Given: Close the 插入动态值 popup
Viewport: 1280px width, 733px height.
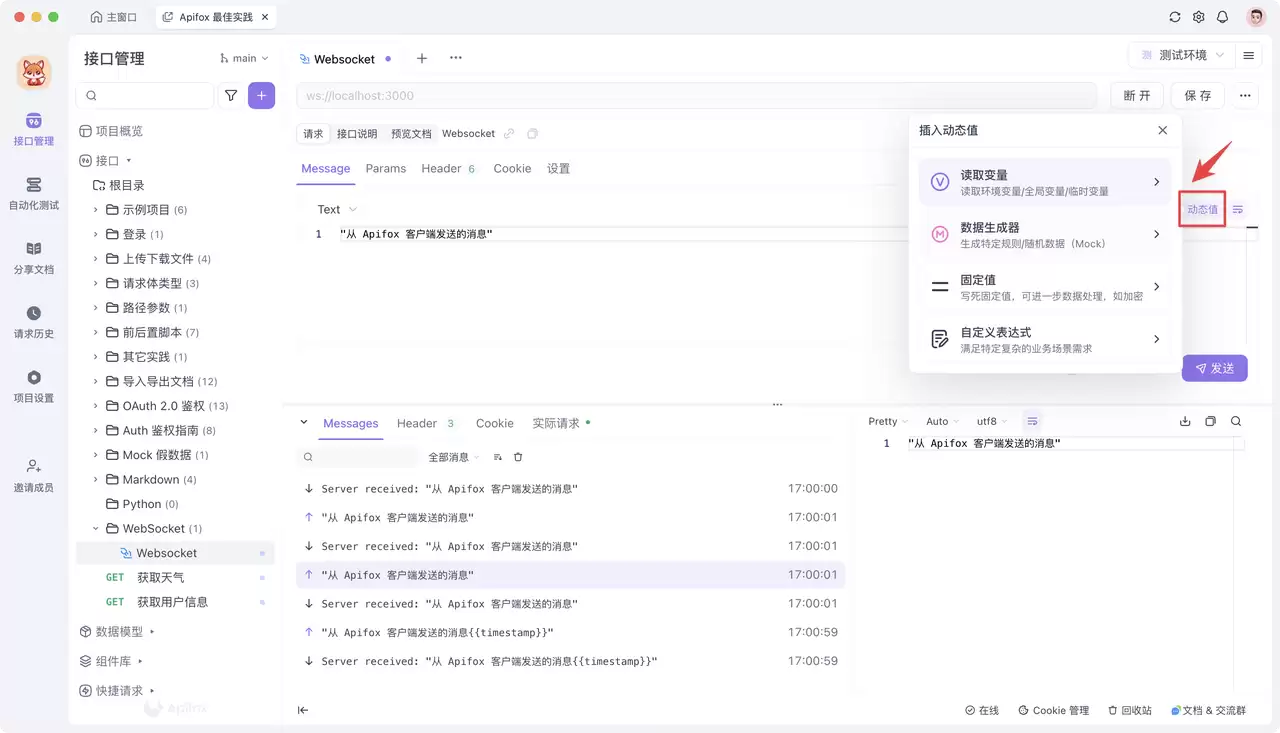Looking at the screenshot, I should [x=1163, y=130].
